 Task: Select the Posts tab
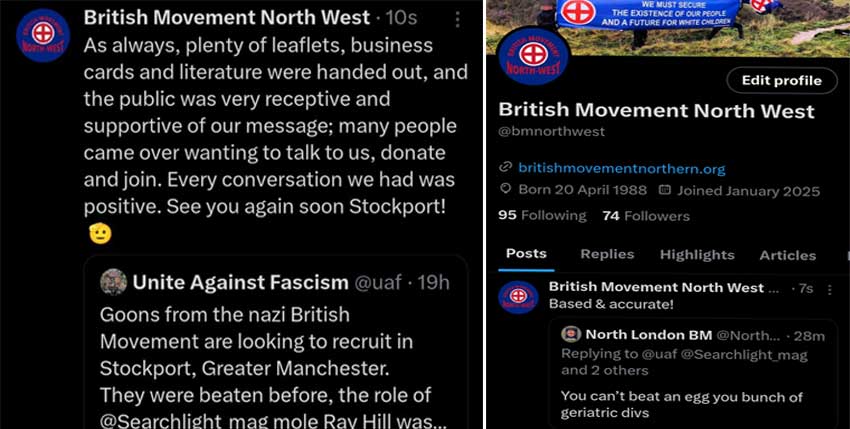click(x=526, y=254)
